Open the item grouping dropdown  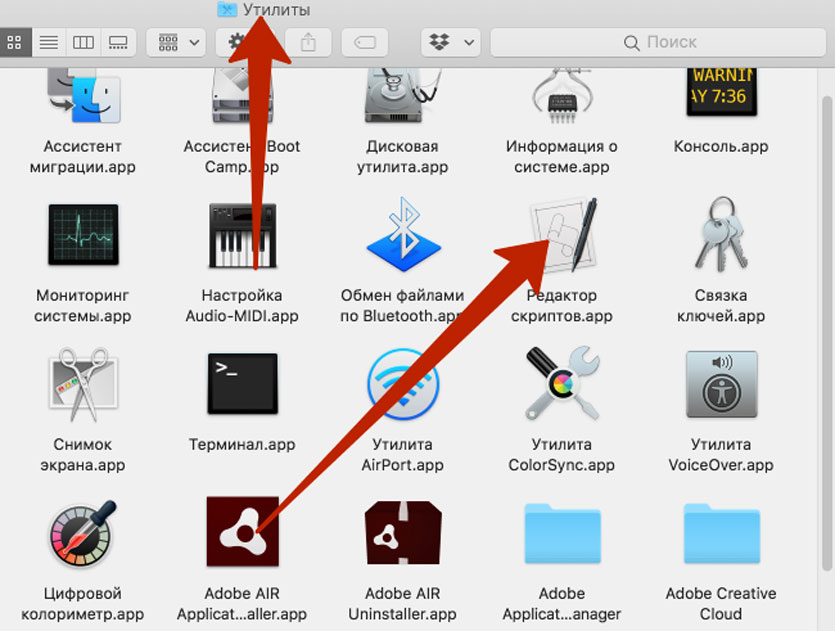coord(176,42)
